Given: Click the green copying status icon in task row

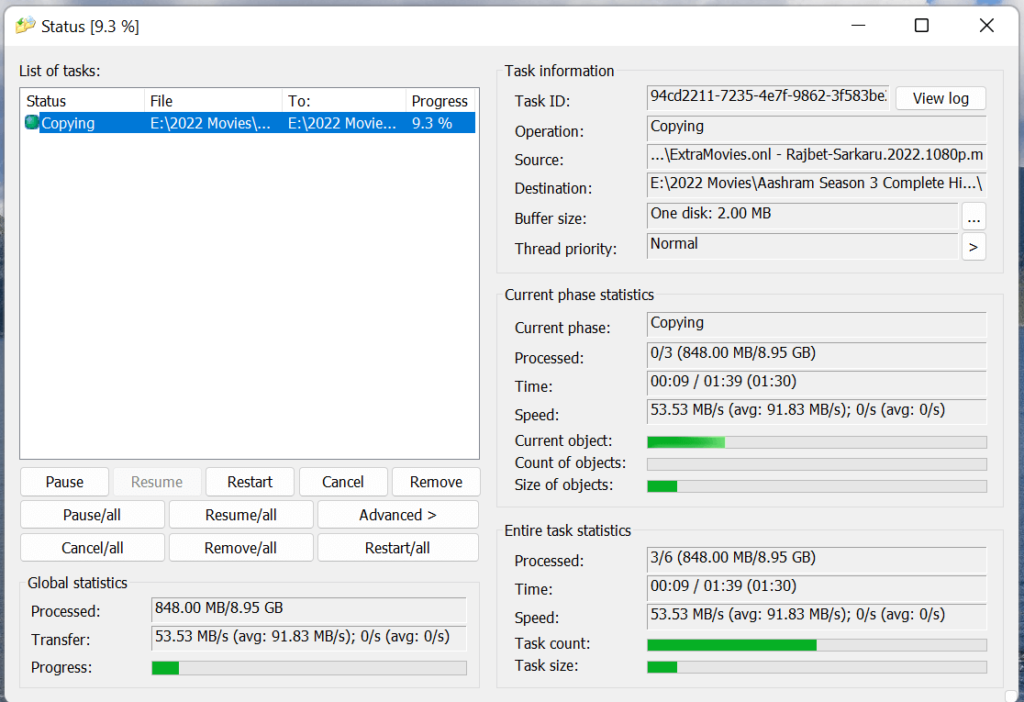Looking at the screenshot, I should pos(31,122).
